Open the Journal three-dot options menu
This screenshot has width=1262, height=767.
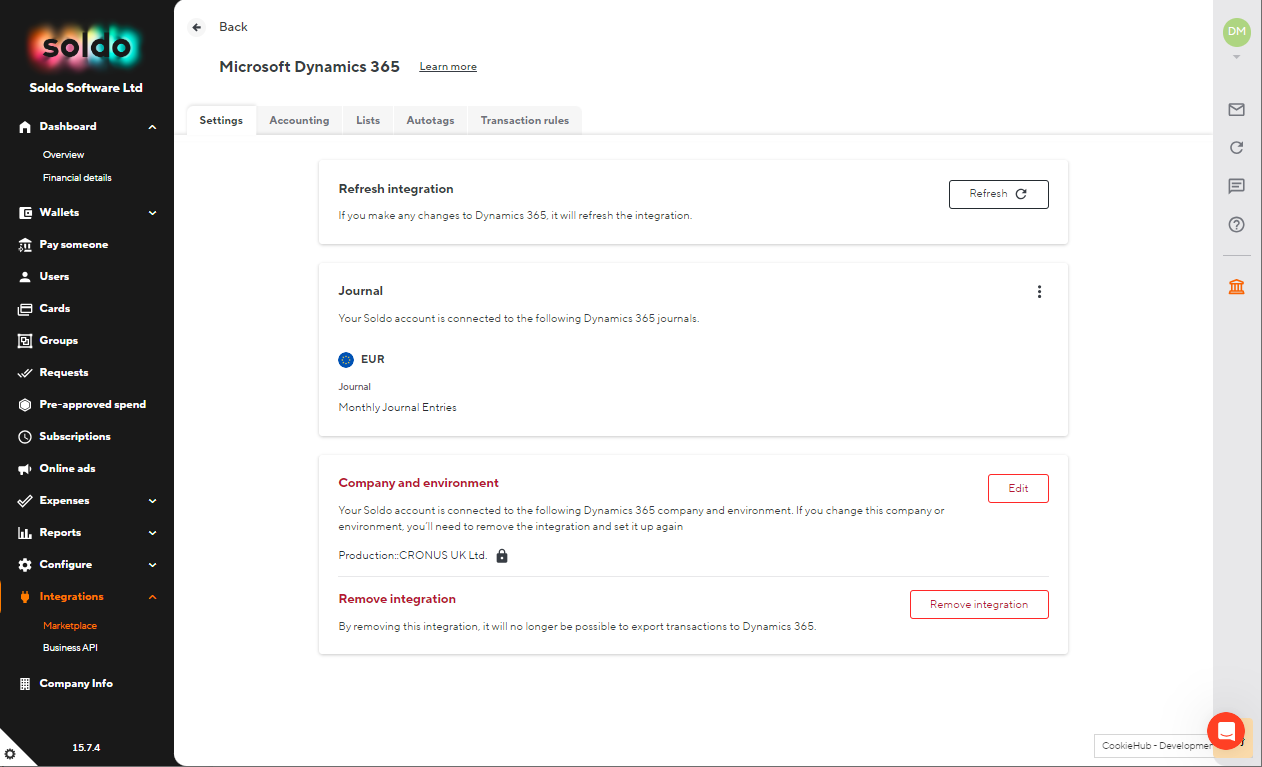tap(1039, 292)
